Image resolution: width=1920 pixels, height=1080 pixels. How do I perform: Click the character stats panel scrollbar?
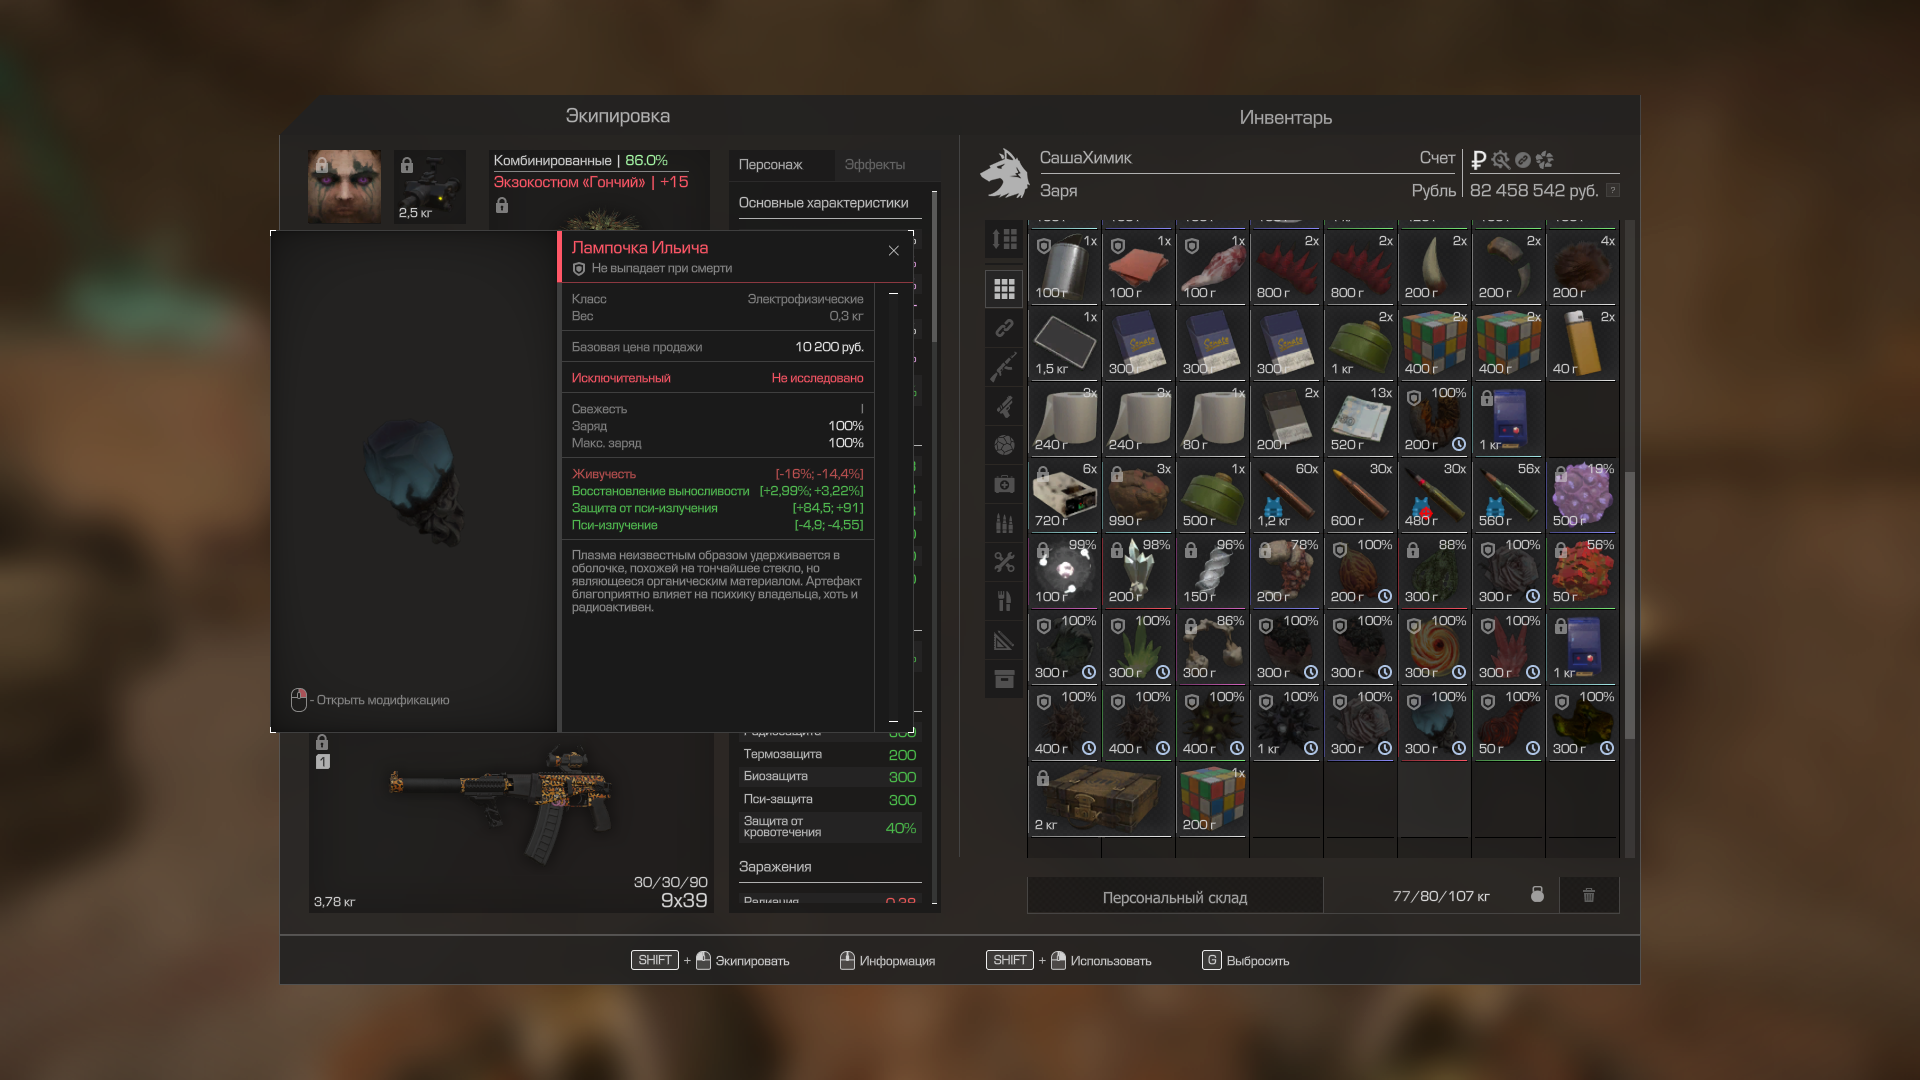pos(935,267)
